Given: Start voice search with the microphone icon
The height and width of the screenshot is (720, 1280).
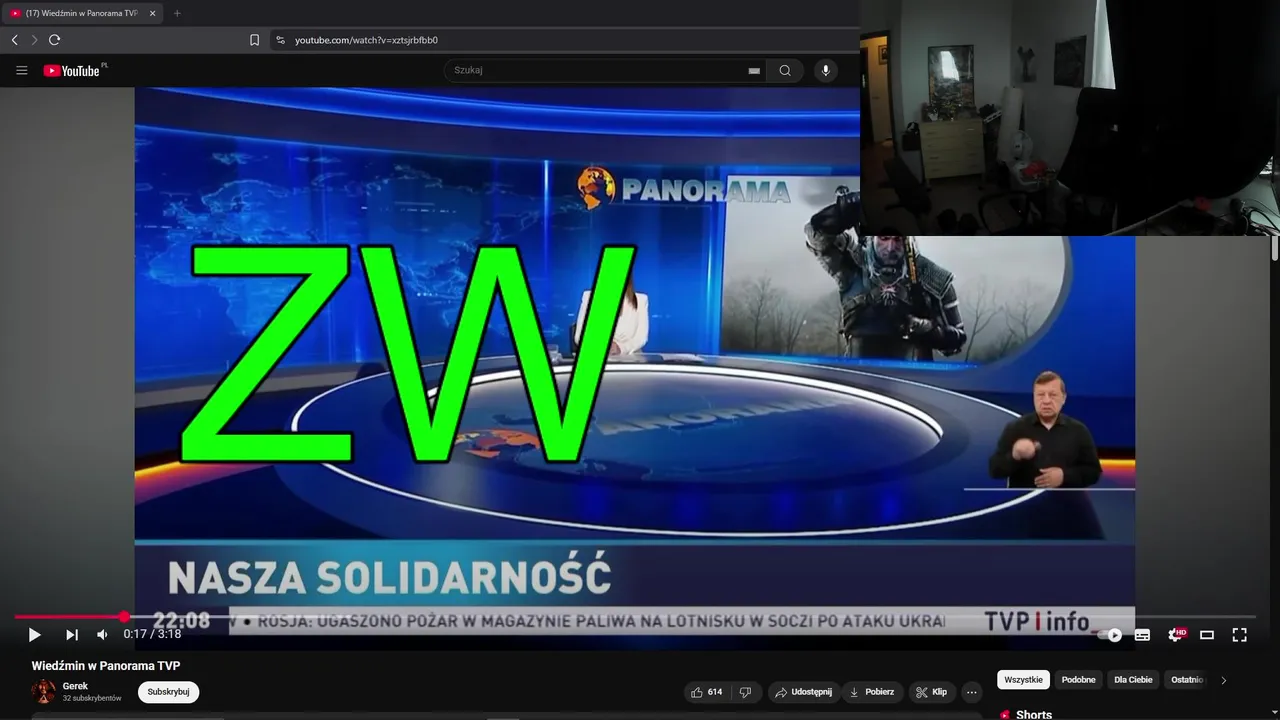Looking at the screenshot, I should (x=825, y=70).
